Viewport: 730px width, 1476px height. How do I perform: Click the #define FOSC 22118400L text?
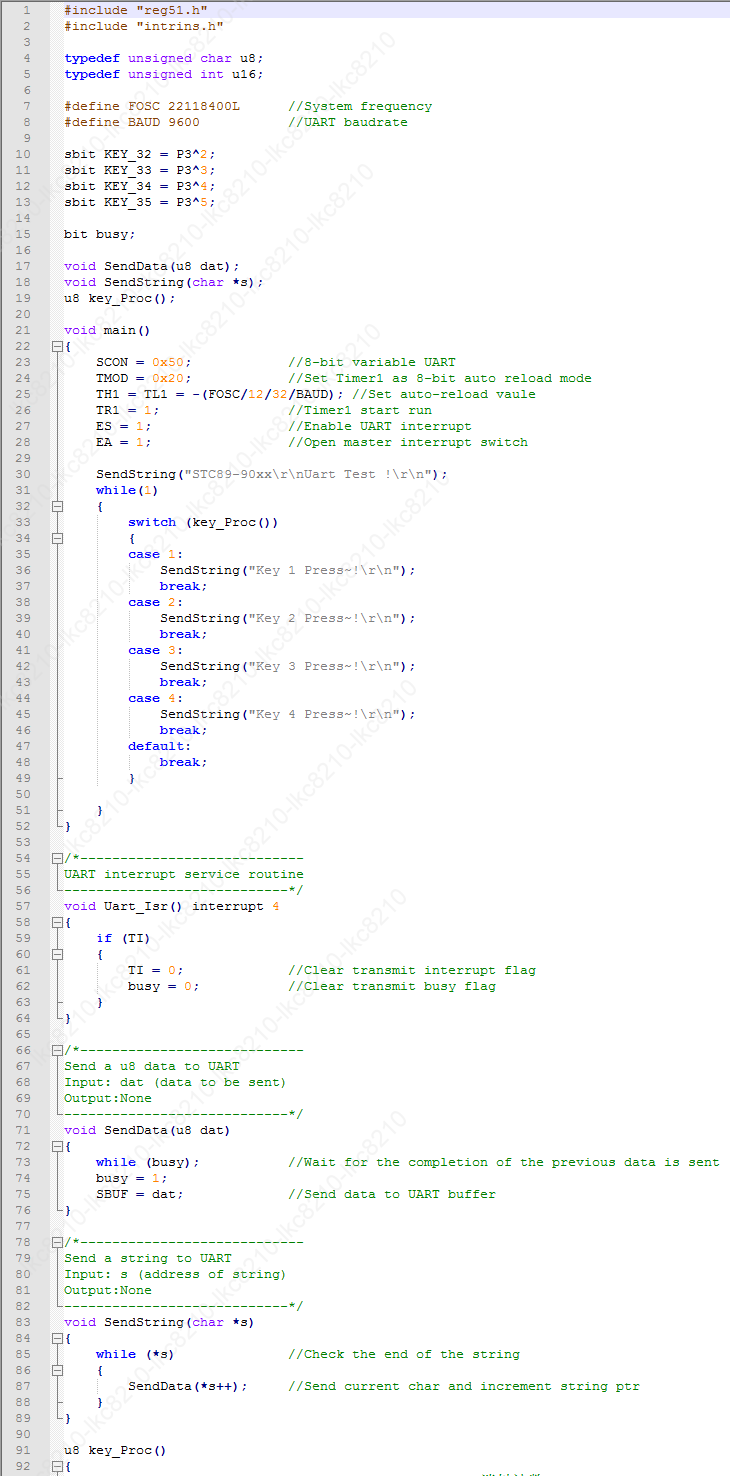point(152,106)
